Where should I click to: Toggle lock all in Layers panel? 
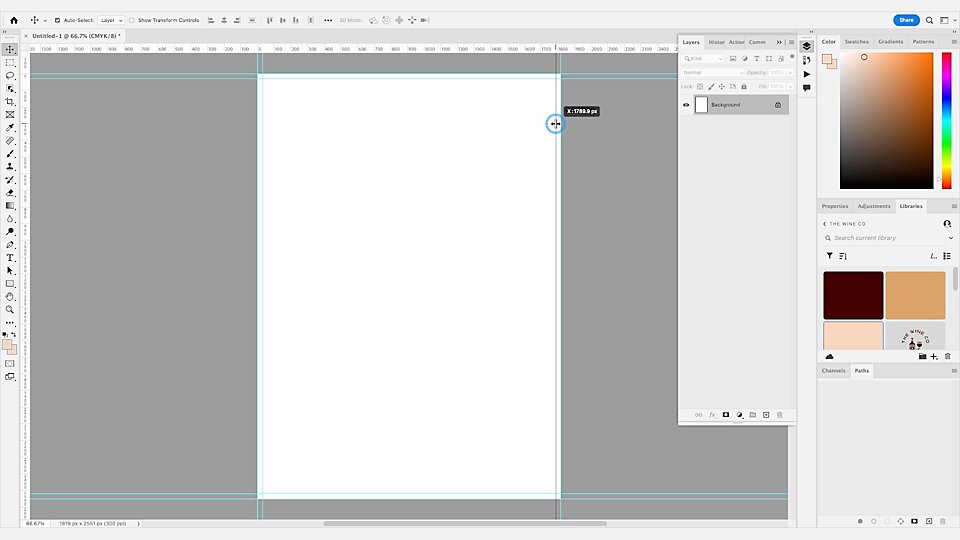[x=744, y=86]
